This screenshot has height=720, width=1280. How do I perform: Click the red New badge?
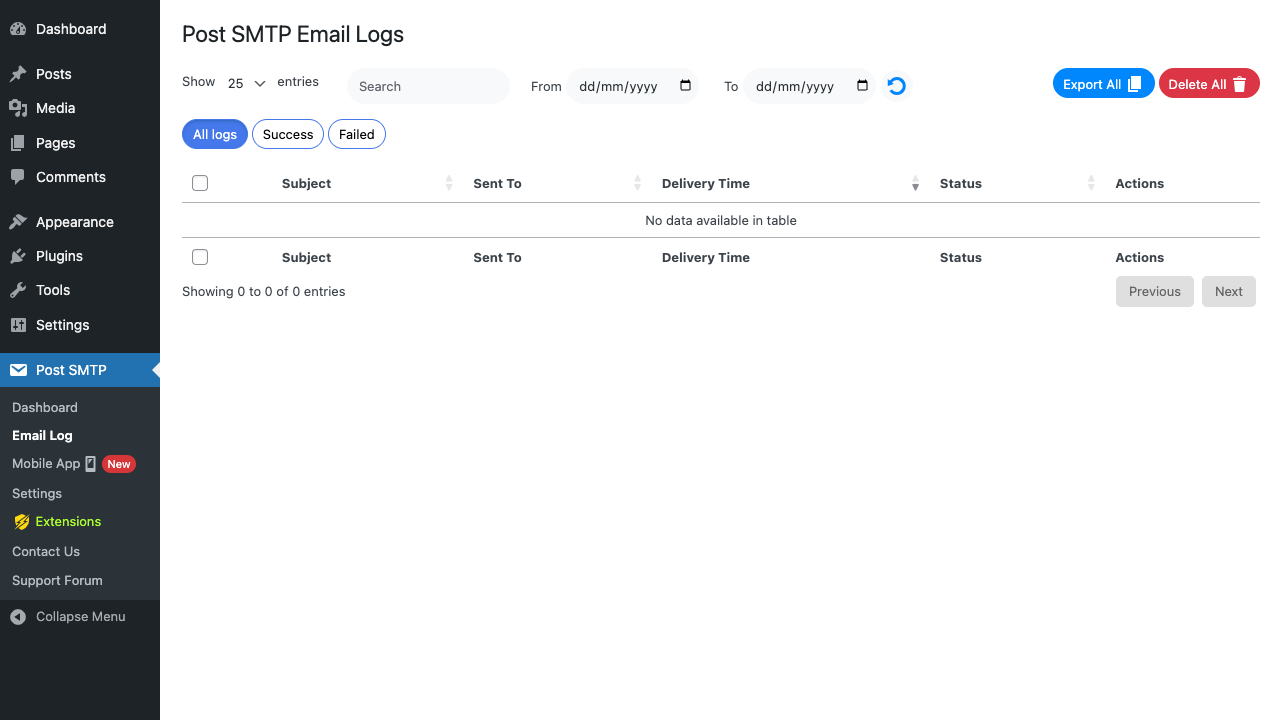(x=119, y=464)
